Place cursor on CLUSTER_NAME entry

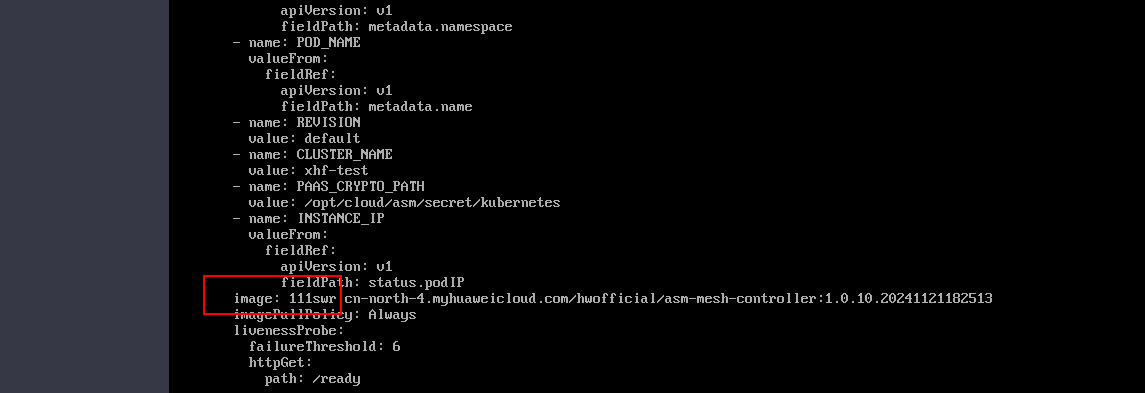313,155
